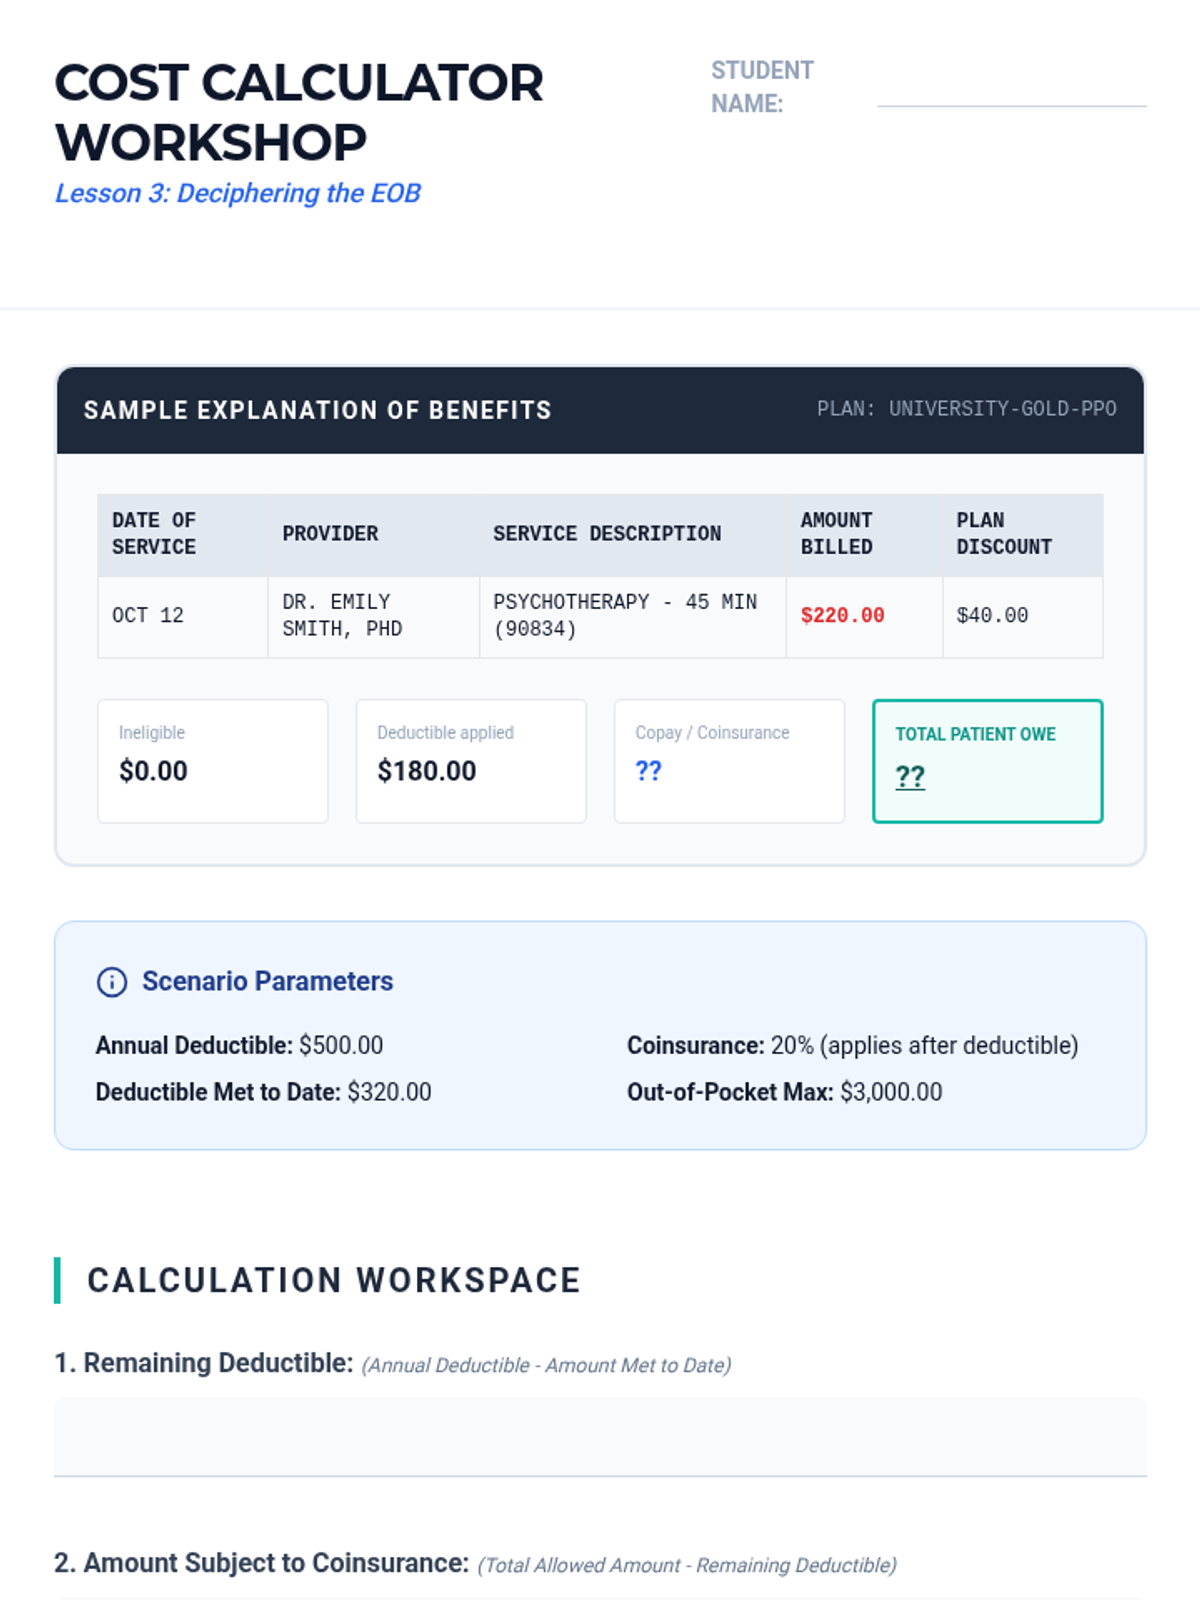Click the Plan: University-Gold-PPO label

(966, 409)
